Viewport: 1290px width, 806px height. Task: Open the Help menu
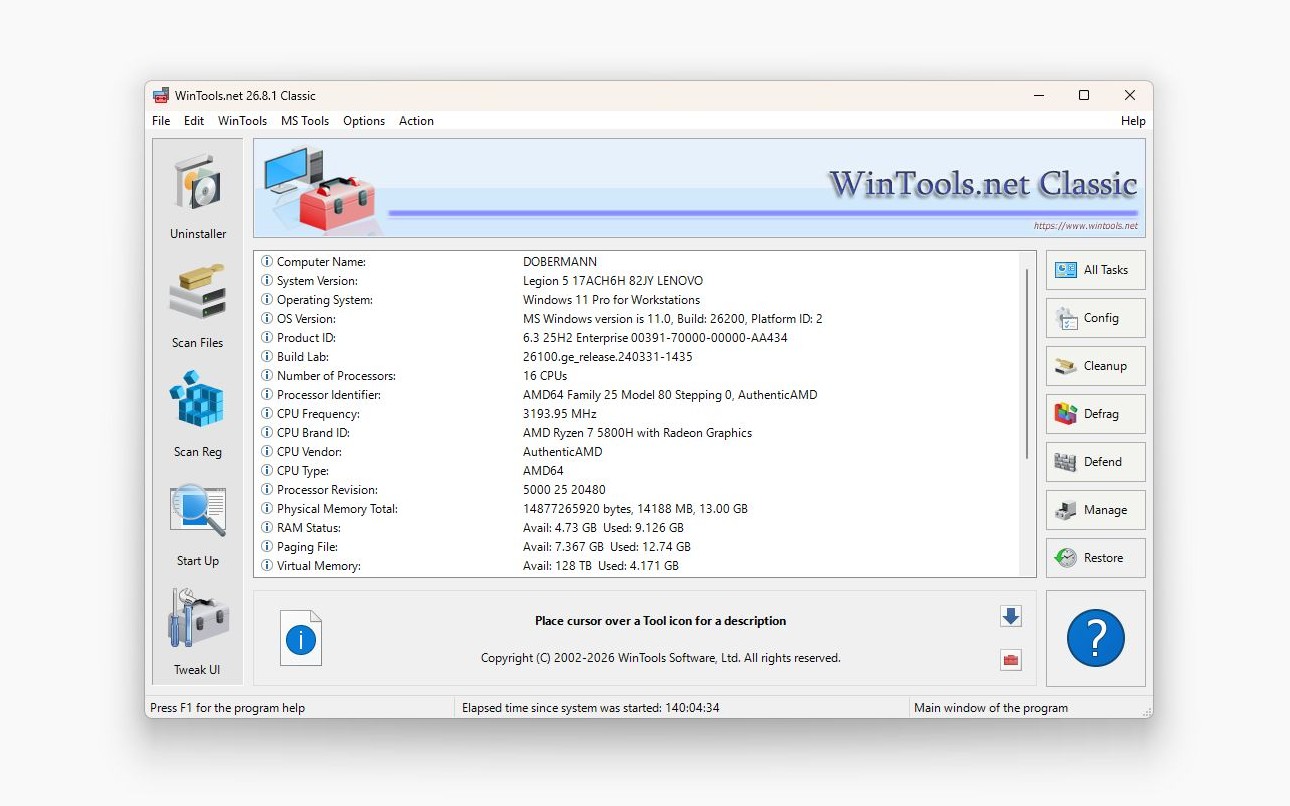point(1133,121)
